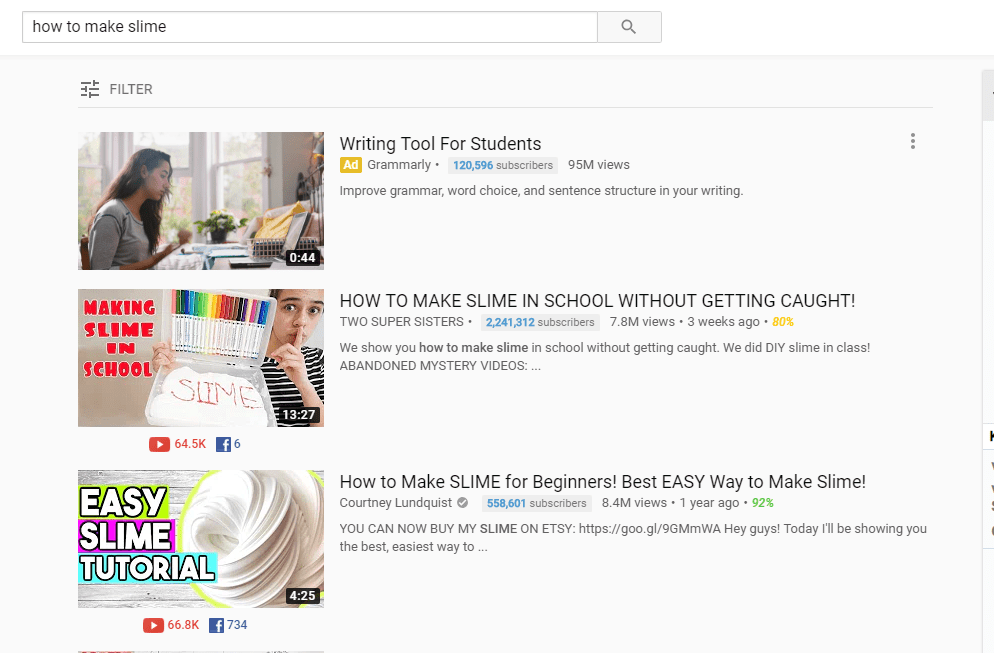994x653 pixels.
Task: Click the magnifying glass search button
Action: [x=629, y=27]
